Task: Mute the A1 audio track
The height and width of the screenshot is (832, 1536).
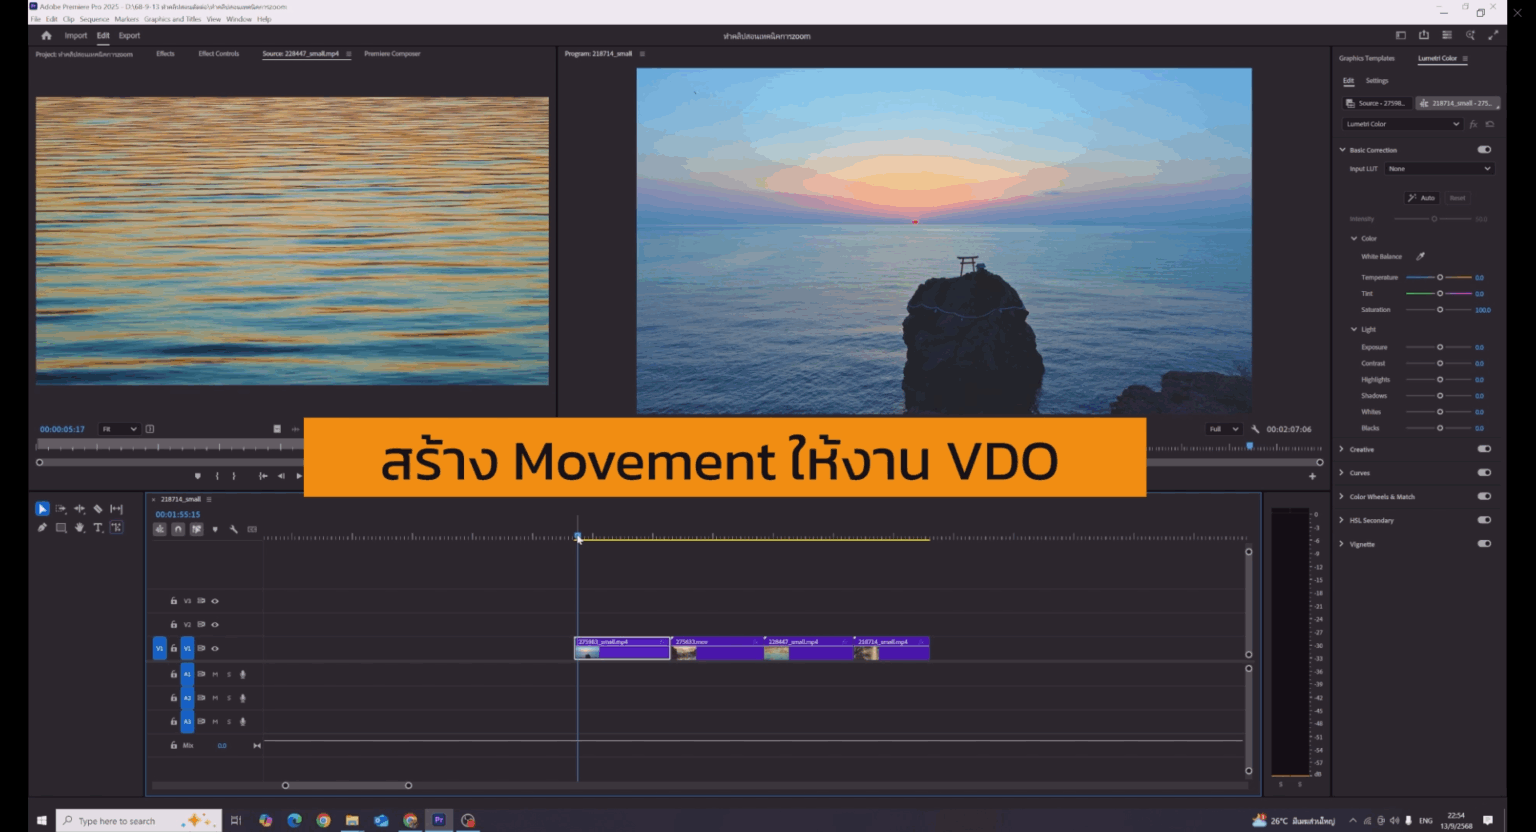Action: pos(215,674)
